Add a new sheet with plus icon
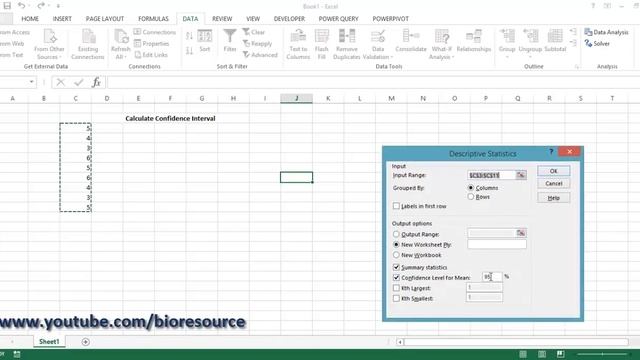This screenshot has height=360, width=640. tap(85, 342)
